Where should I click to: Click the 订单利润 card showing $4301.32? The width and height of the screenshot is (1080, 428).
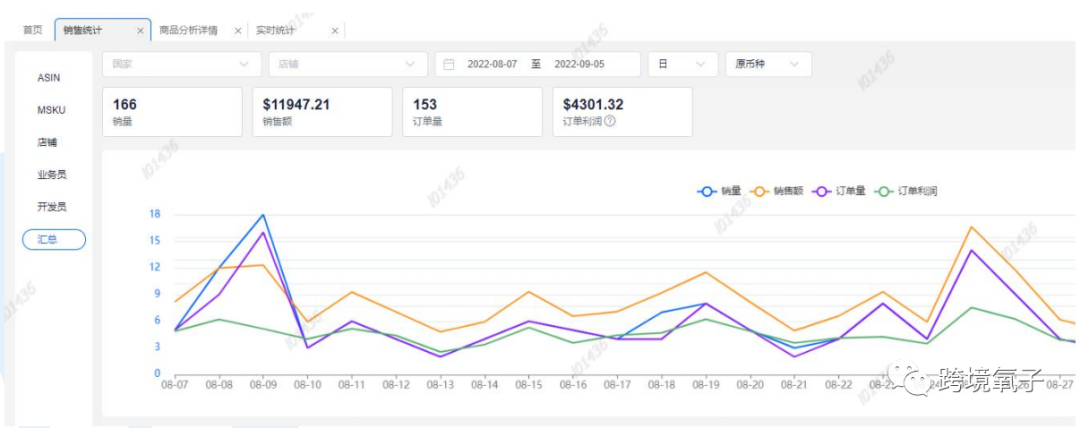coord(623,112)
